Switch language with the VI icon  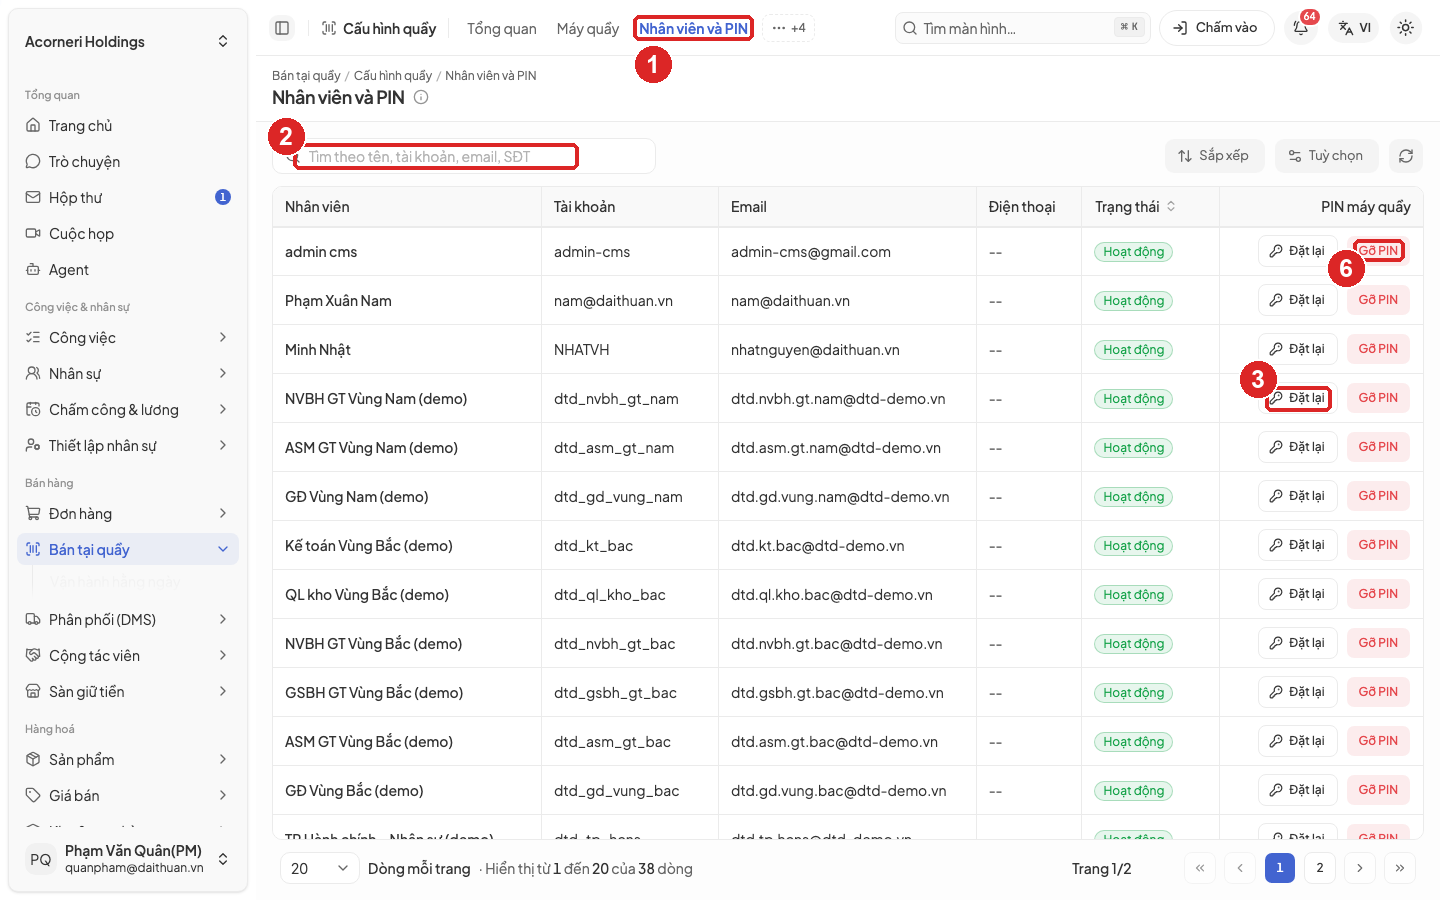tap(1355, 28)
